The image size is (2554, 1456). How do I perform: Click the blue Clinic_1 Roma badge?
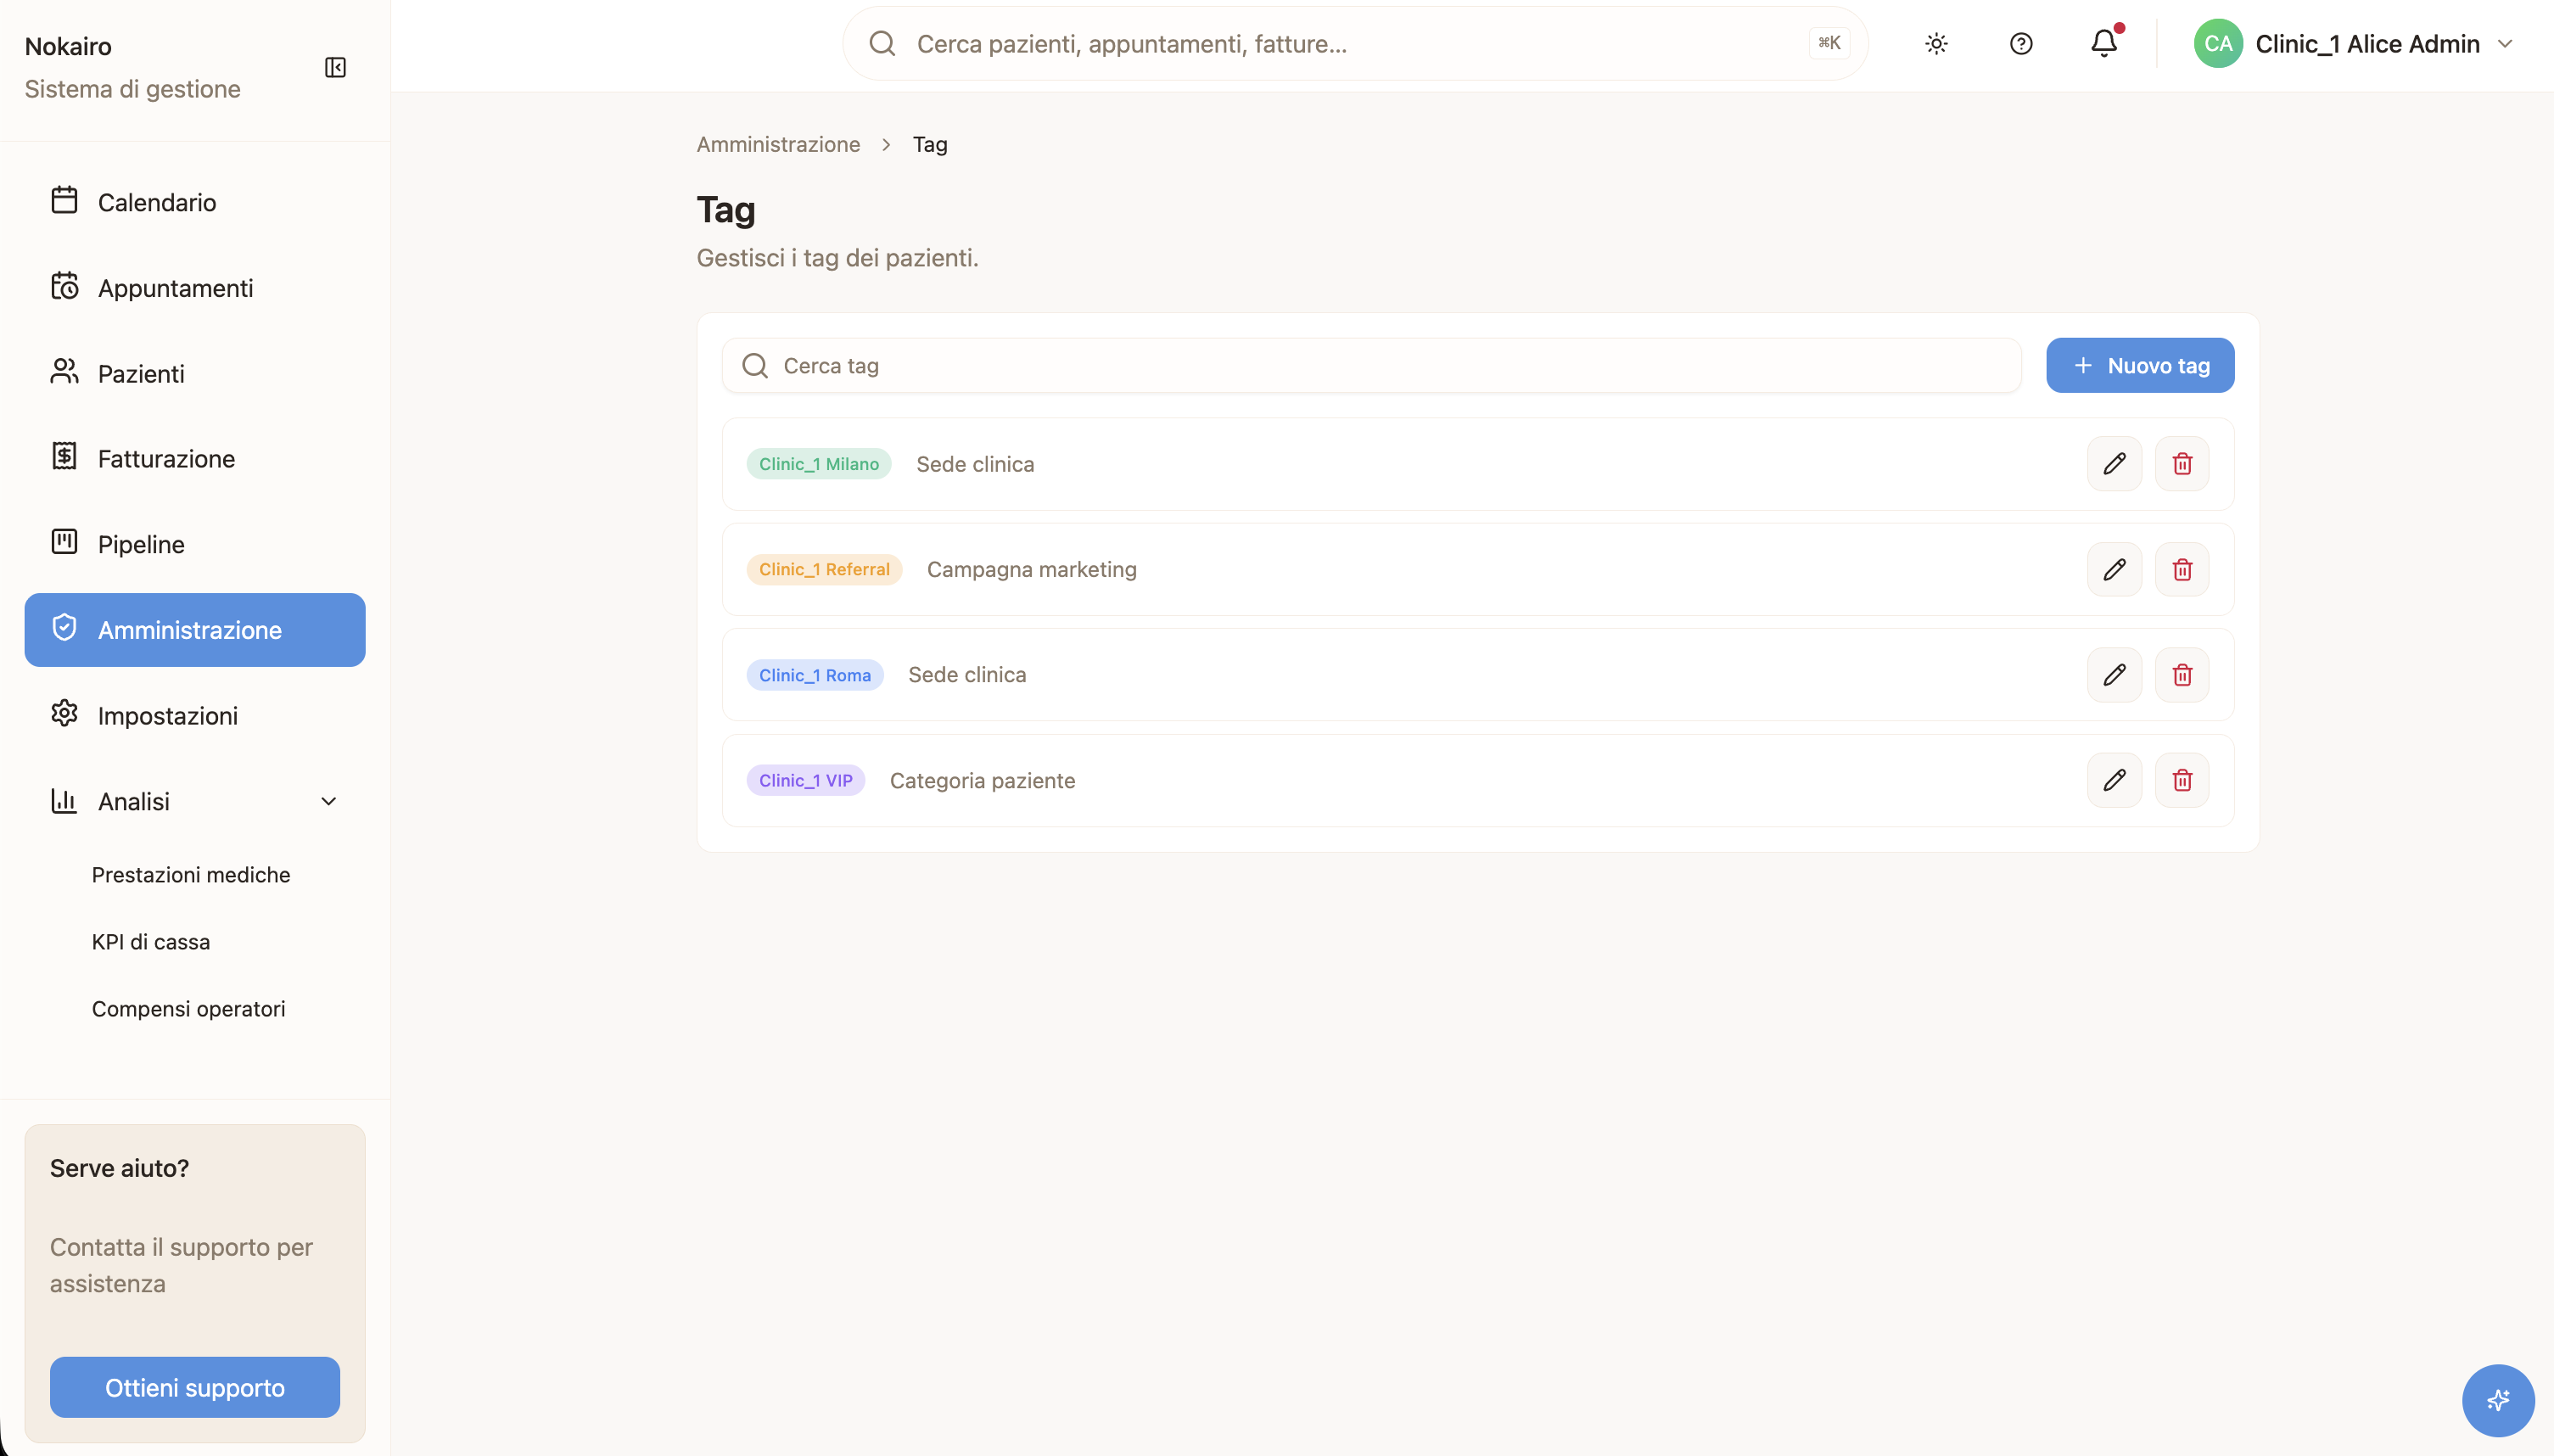point(815,675)
